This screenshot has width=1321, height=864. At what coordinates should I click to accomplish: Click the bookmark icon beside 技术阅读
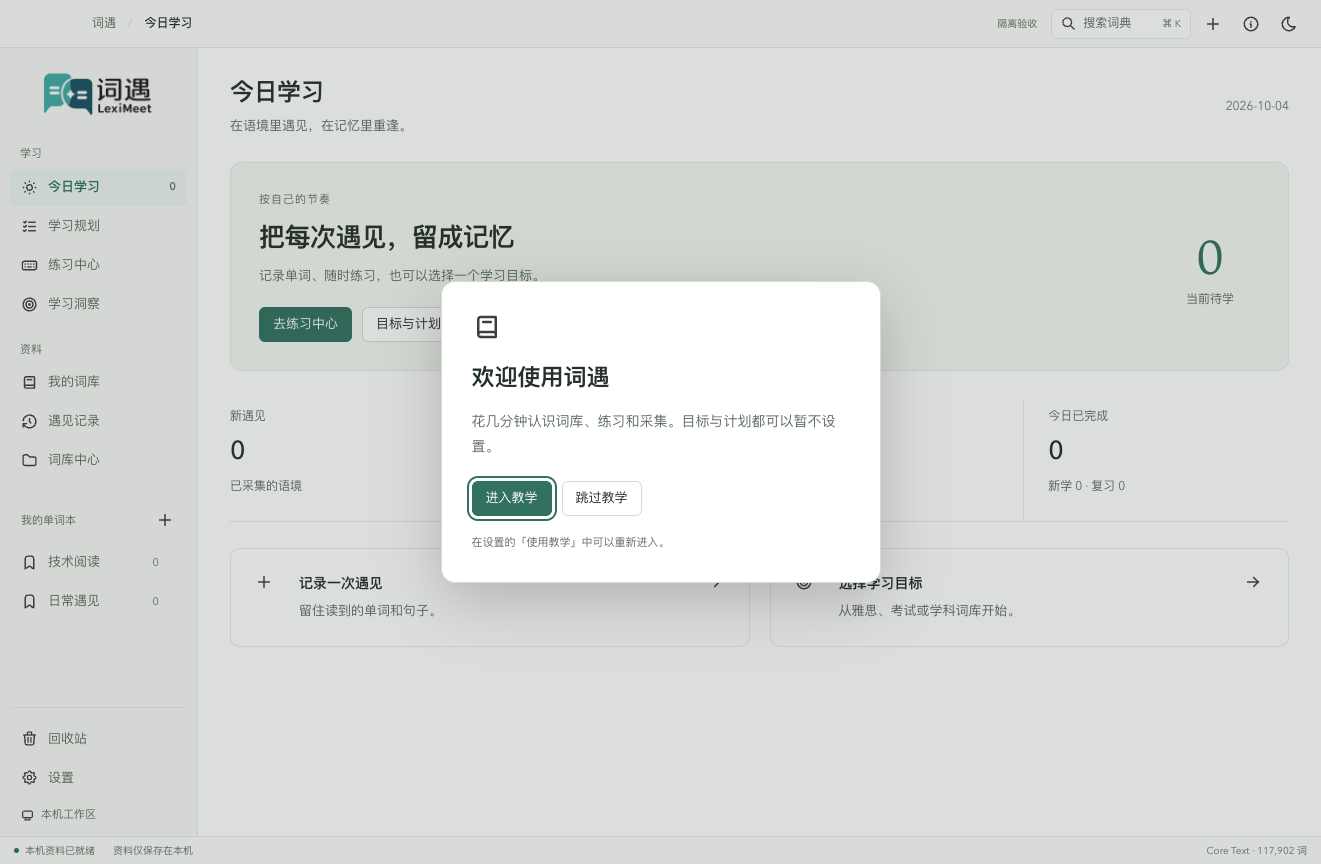point(29,562)
